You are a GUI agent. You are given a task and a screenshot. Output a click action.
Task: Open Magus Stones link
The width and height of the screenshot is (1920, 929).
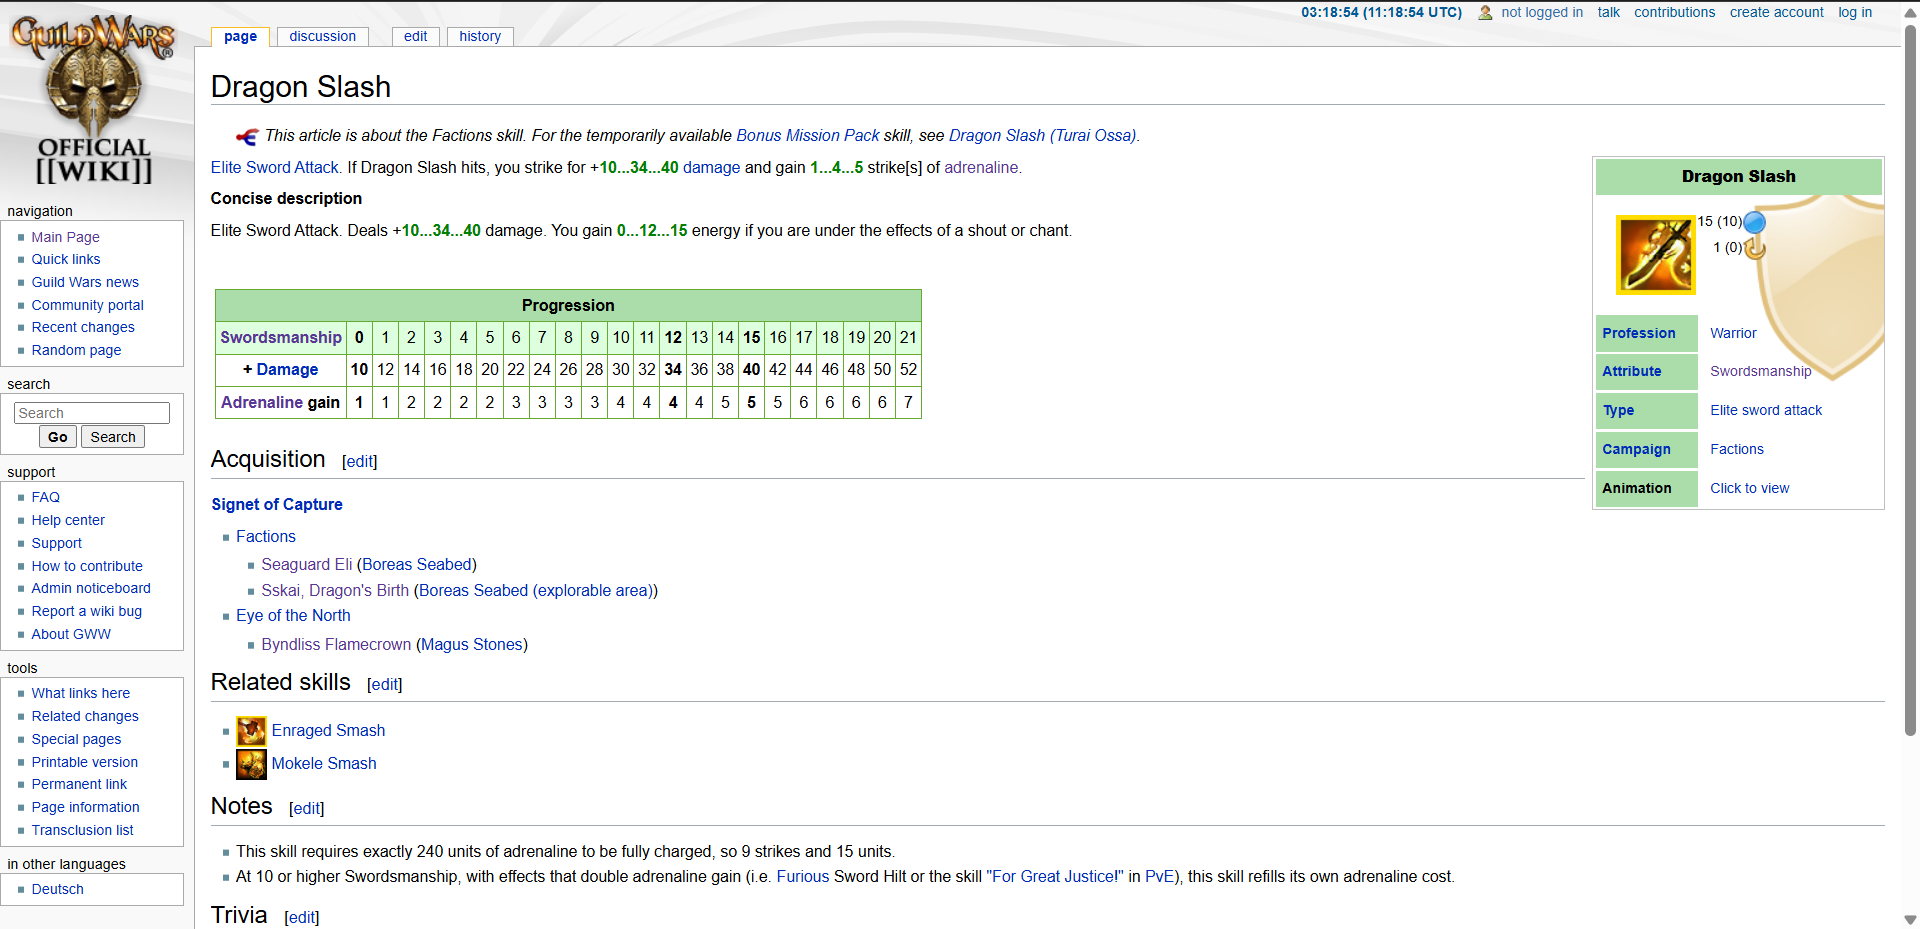(472, 644)
